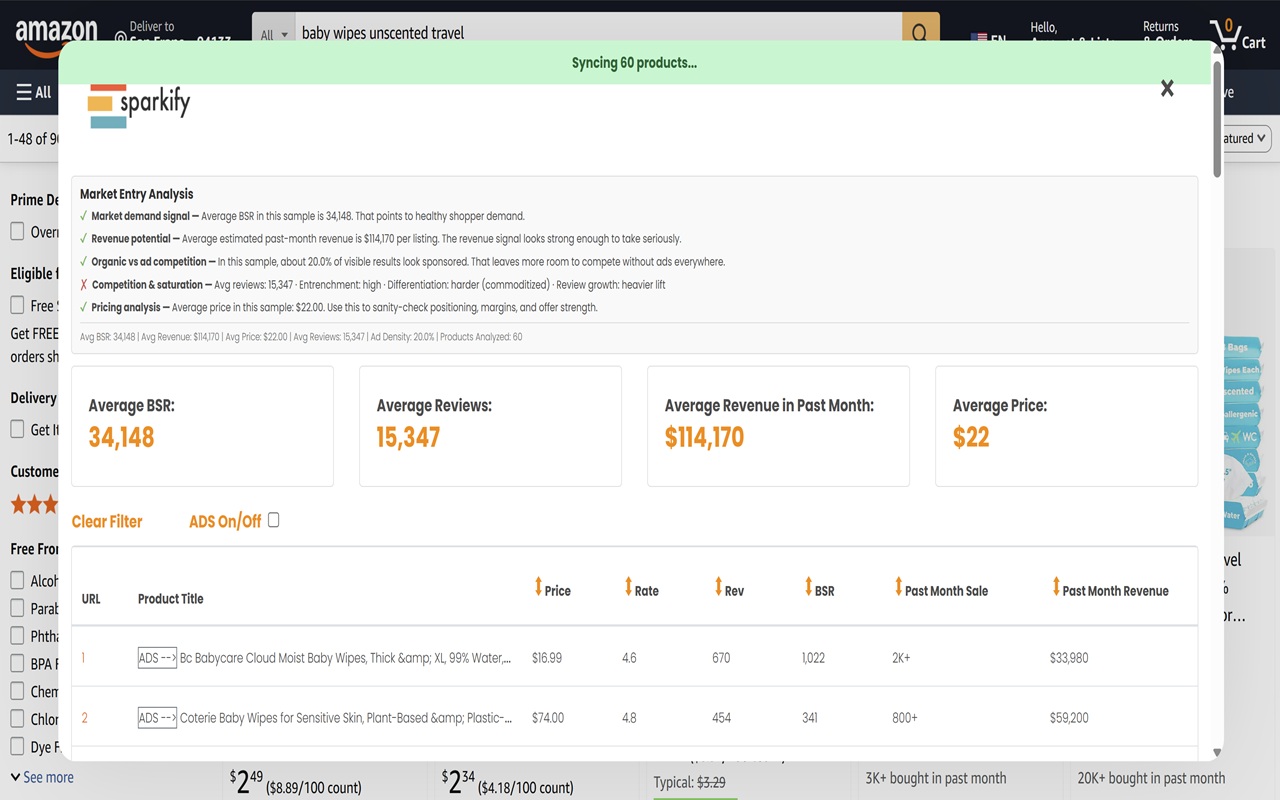Sort by Past Month Sale arrows icon

point(898,587)
